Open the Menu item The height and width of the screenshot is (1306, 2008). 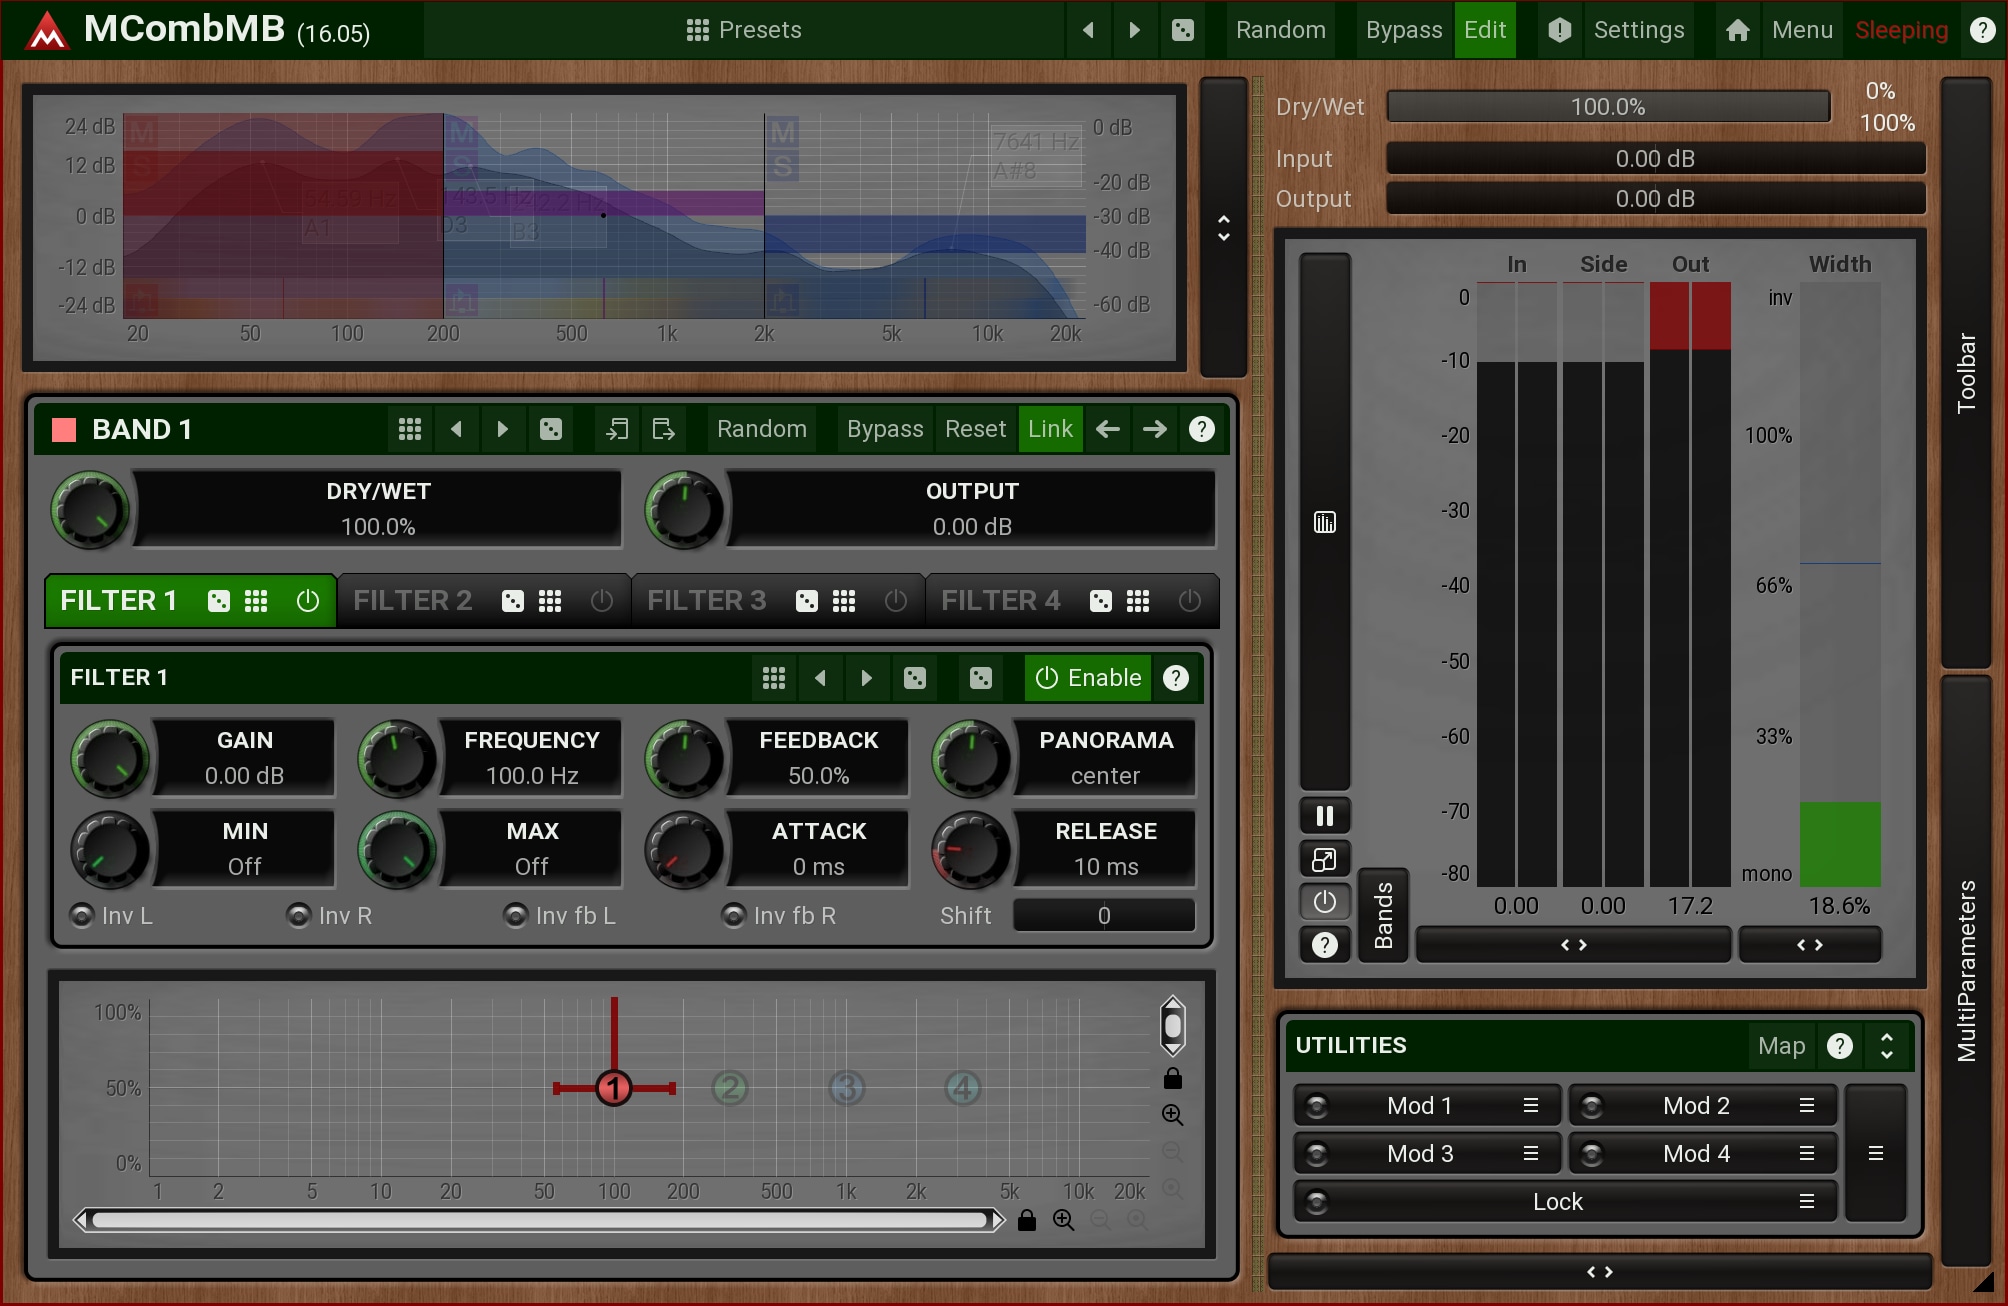pyautogui.click(x=1802, y=30)
